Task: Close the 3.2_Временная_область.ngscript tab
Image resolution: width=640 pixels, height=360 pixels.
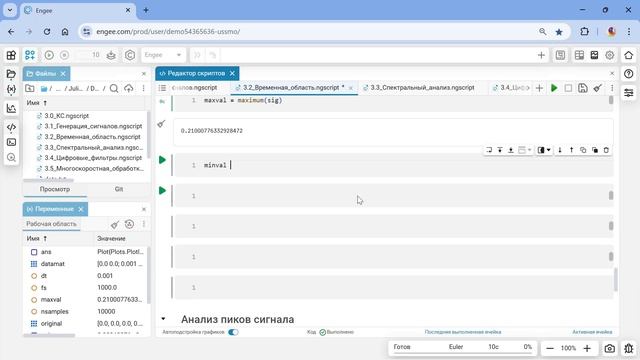Action: [351, 88]
